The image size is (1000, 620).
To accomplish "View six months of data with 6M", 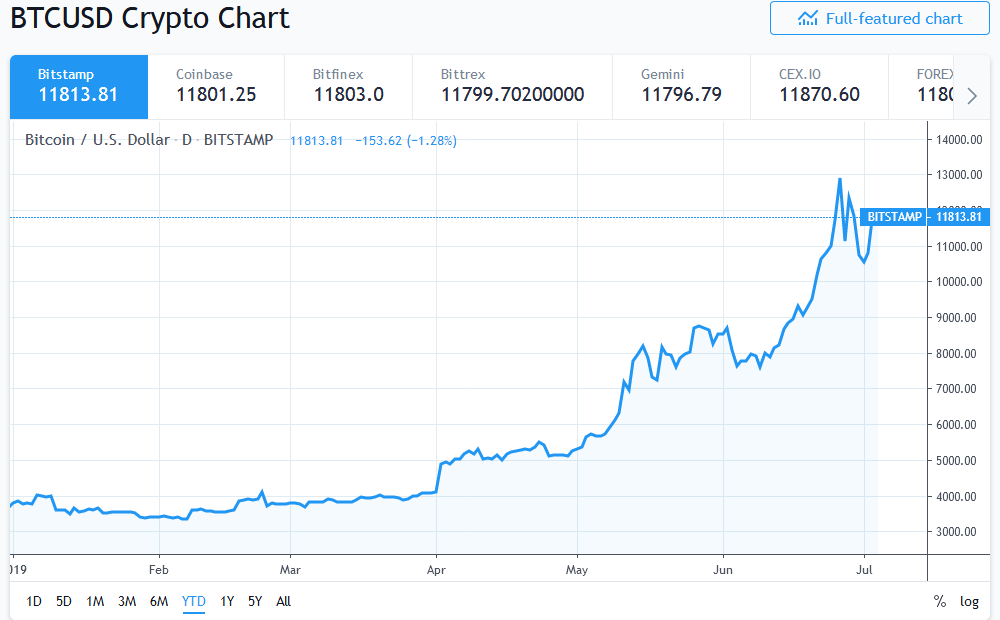I will (x=159, y=601).
